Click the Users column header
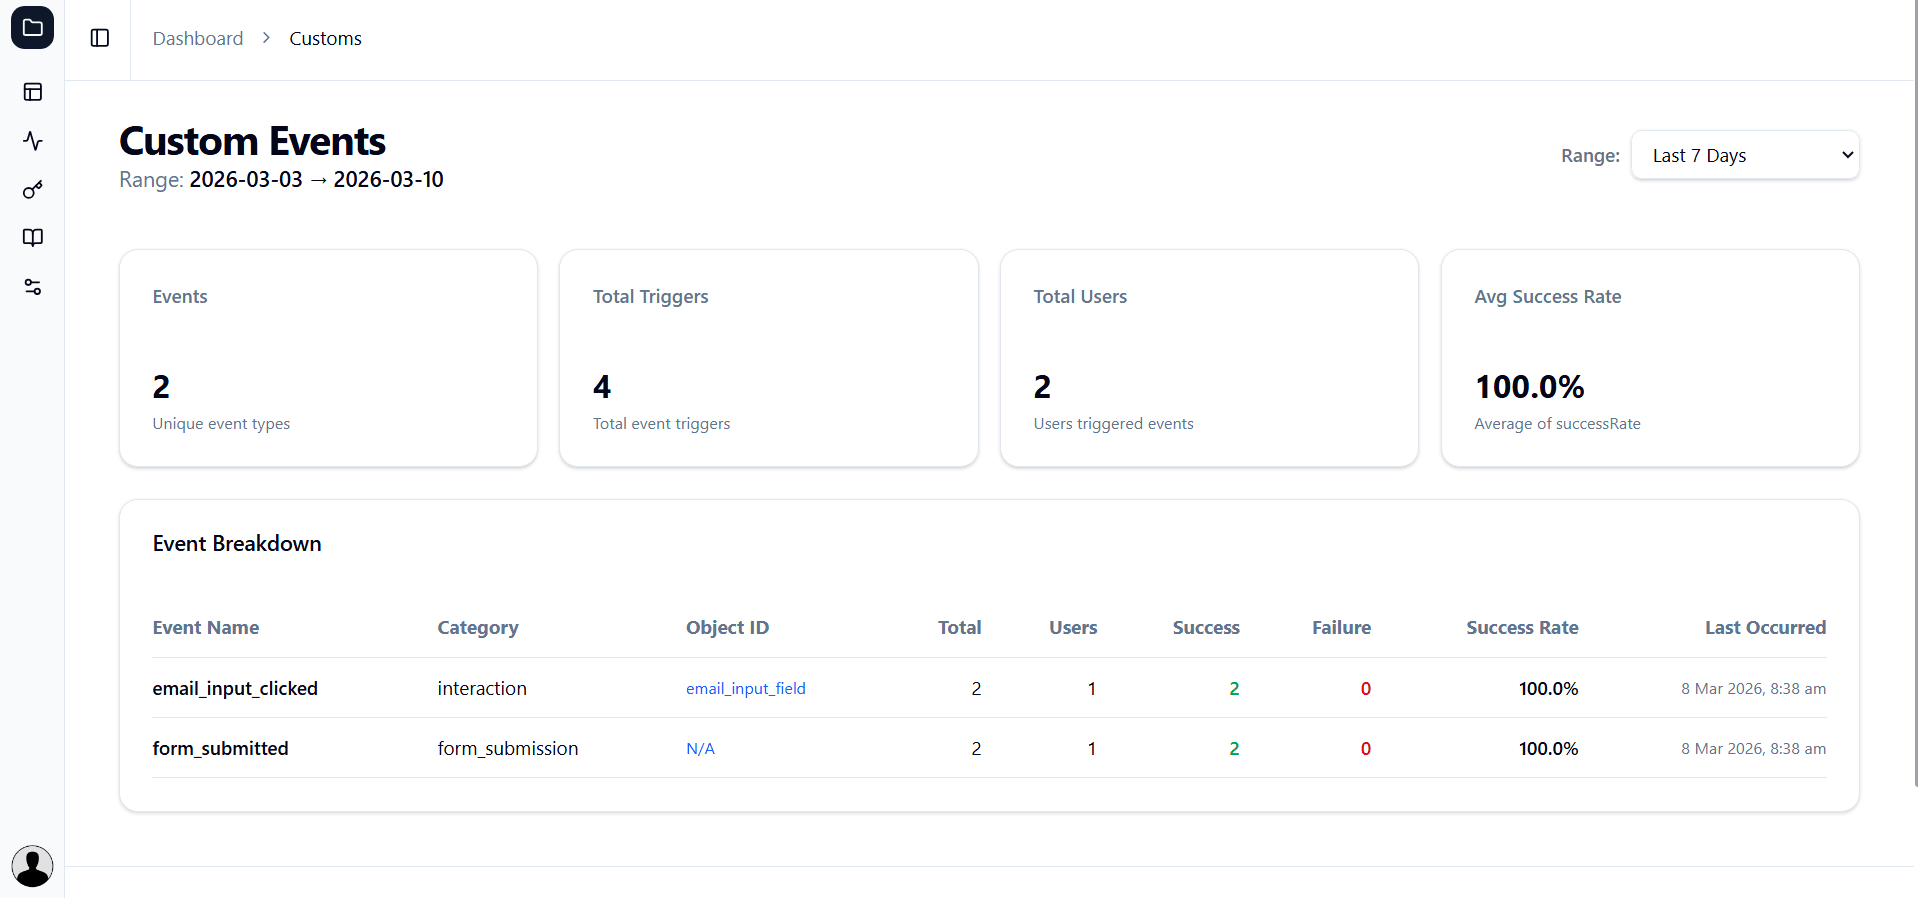1918x898 pixels. pos(1073,627)
